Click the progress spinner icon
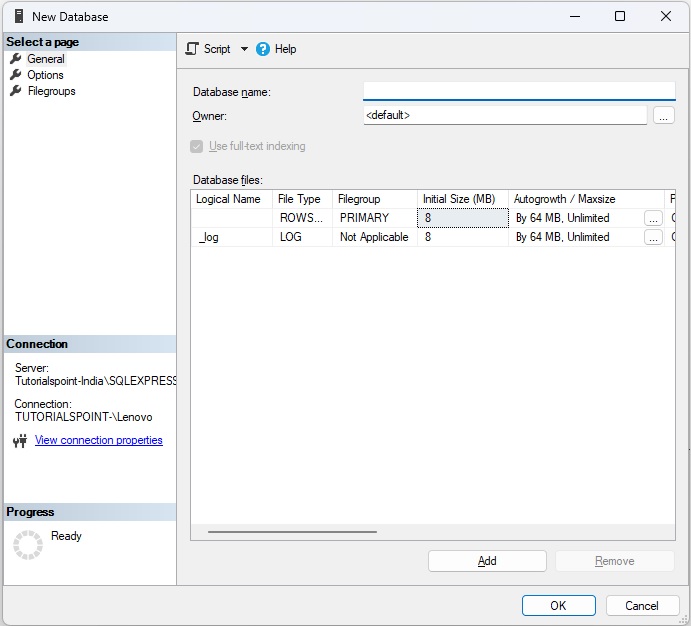The height and width of the screenshot is (626, 691). 28,545
